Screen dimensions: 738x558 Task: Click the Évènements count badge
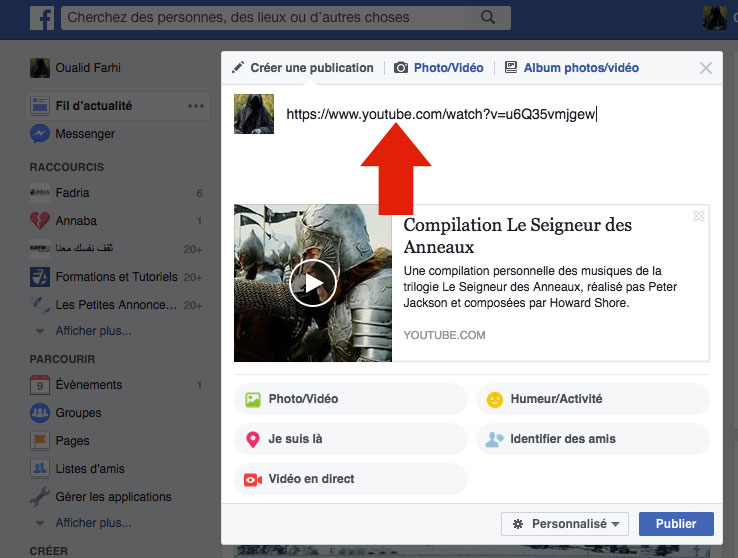(x=199, y=385)
